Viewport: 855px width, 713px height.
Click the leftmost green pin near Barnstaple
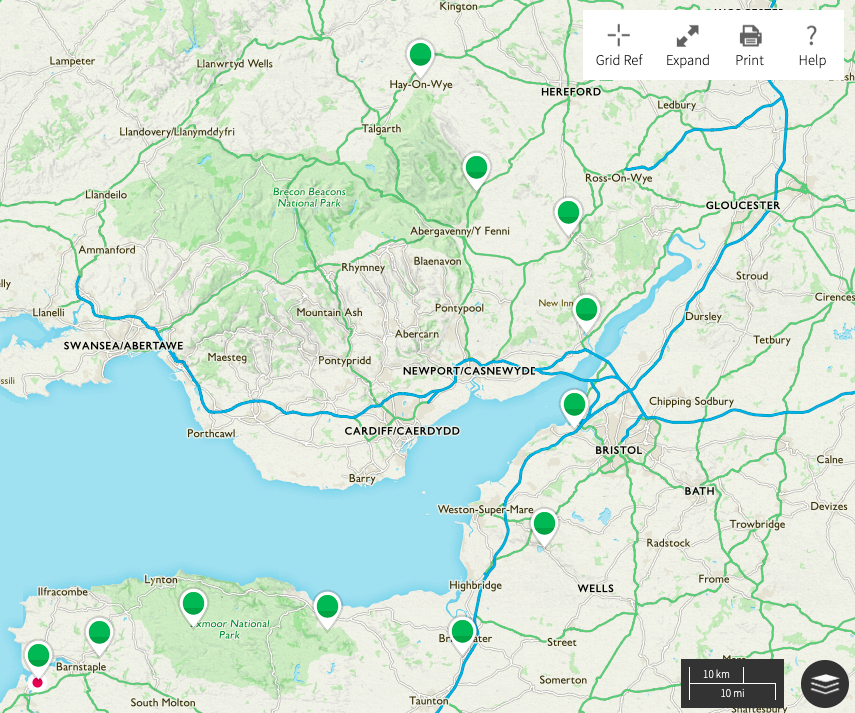pyautogui.click(x=38, y=656)
